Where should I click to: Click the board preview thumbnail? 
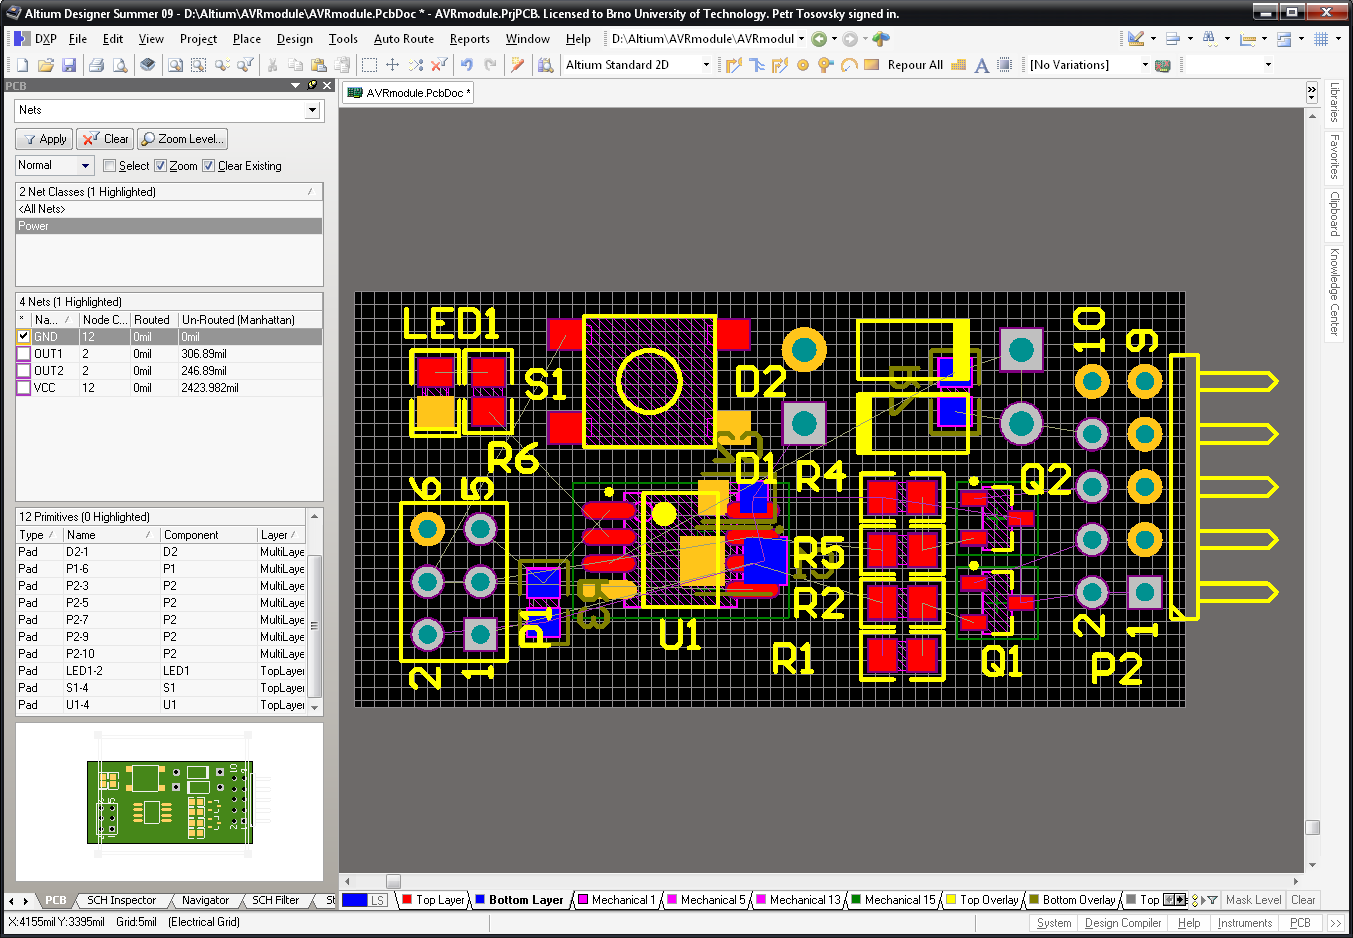(170, 802)
